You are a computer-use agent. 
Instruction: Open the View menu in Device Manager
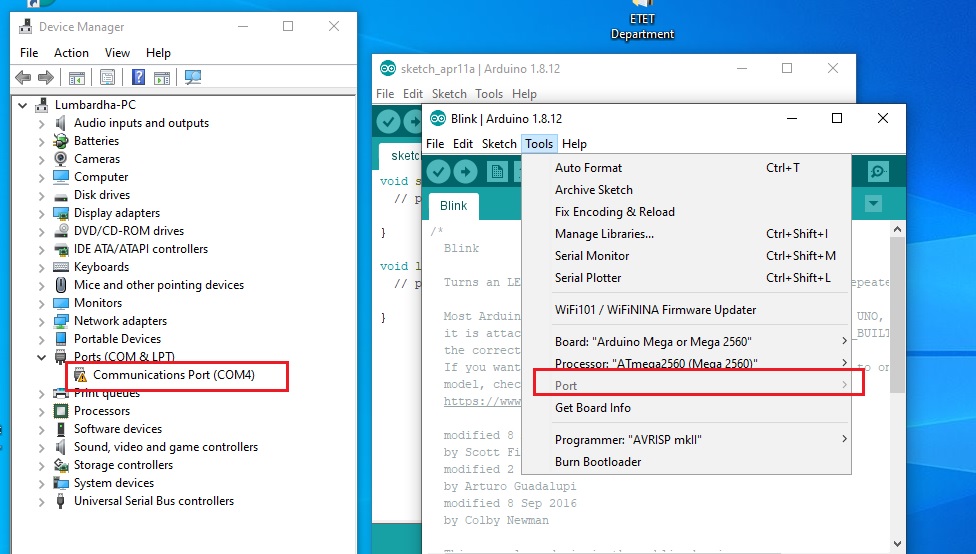coord(117,53)
